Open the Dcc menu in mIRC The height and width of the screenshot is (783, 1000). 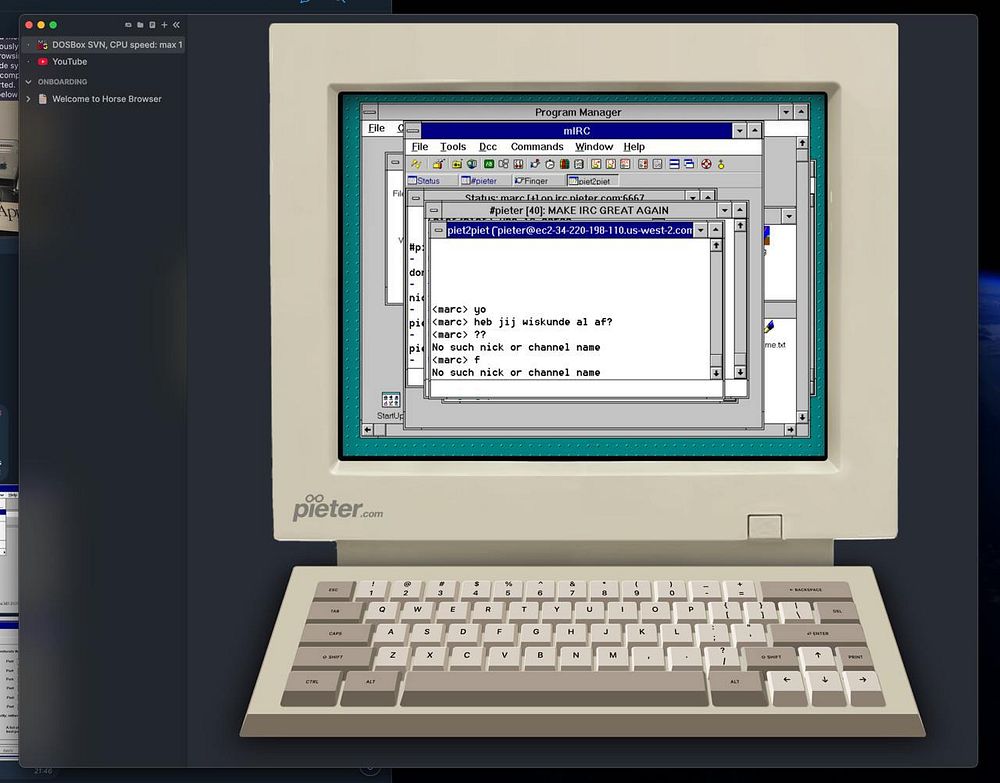tap(488, 147)
